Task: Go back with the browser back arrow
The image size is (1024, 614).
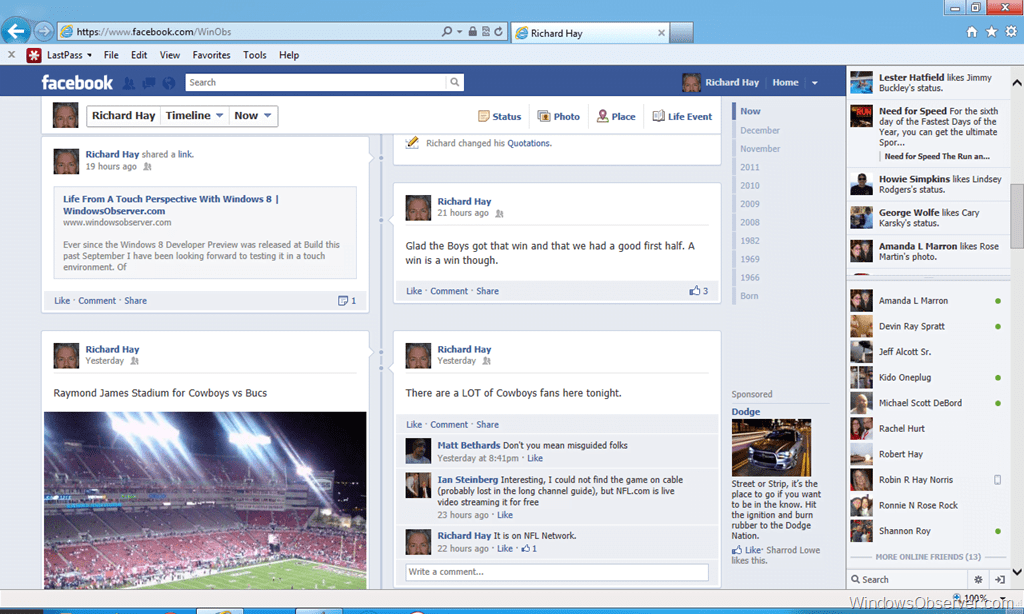Action: pyautogui.click(x=16, y=31)
